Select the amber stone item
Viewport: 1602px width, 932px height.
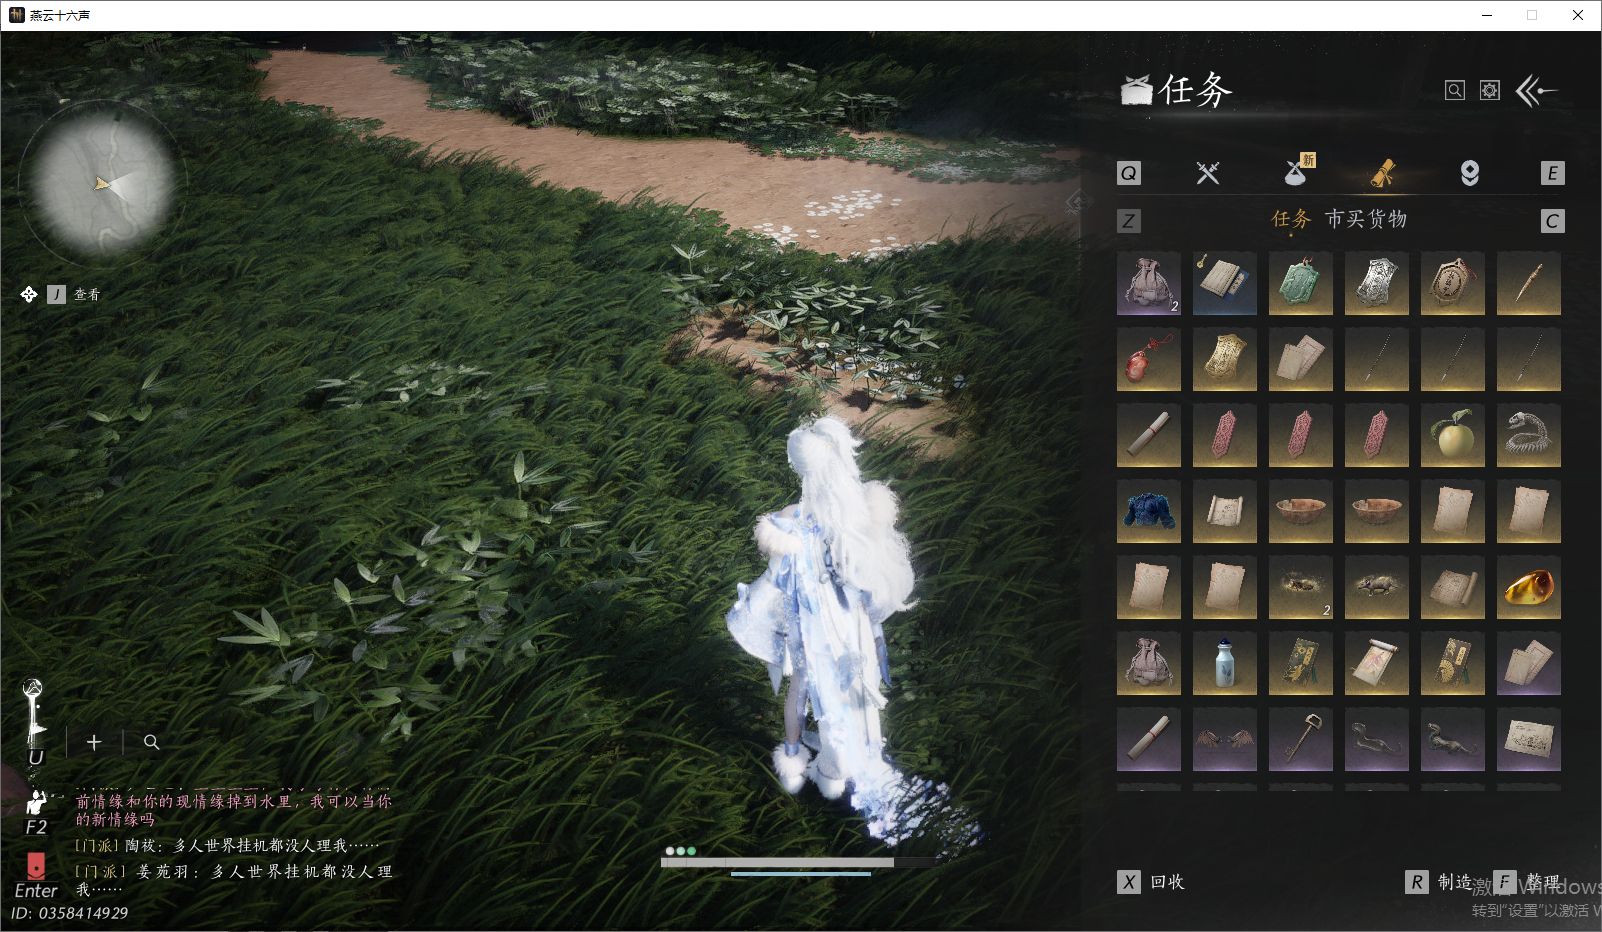[1529, 588]
